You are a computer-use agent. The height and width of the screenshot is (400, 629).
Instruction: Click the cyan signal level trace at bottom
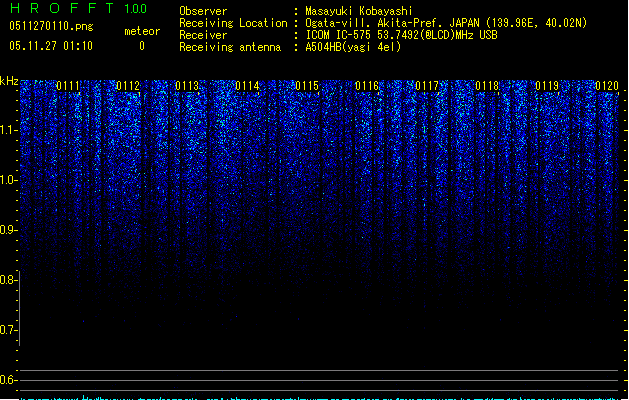pyautogui.click(x=321, y=398)
